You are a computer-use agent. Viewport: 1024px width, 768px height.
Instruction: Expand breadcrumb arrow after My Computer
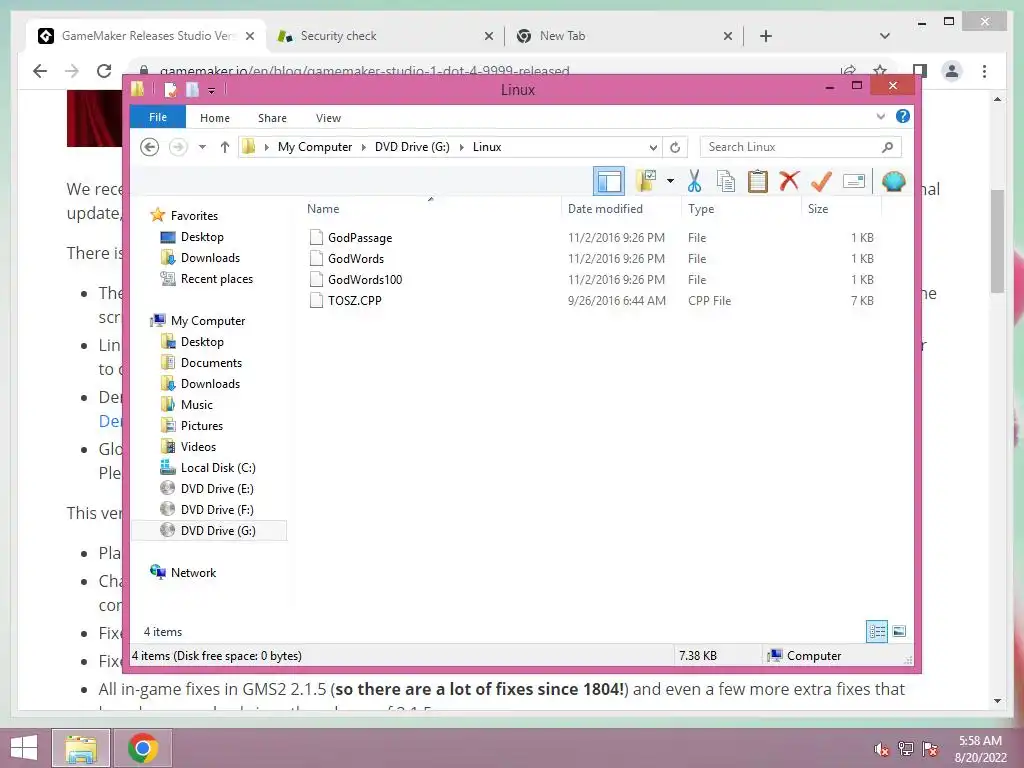coord(364,147)
